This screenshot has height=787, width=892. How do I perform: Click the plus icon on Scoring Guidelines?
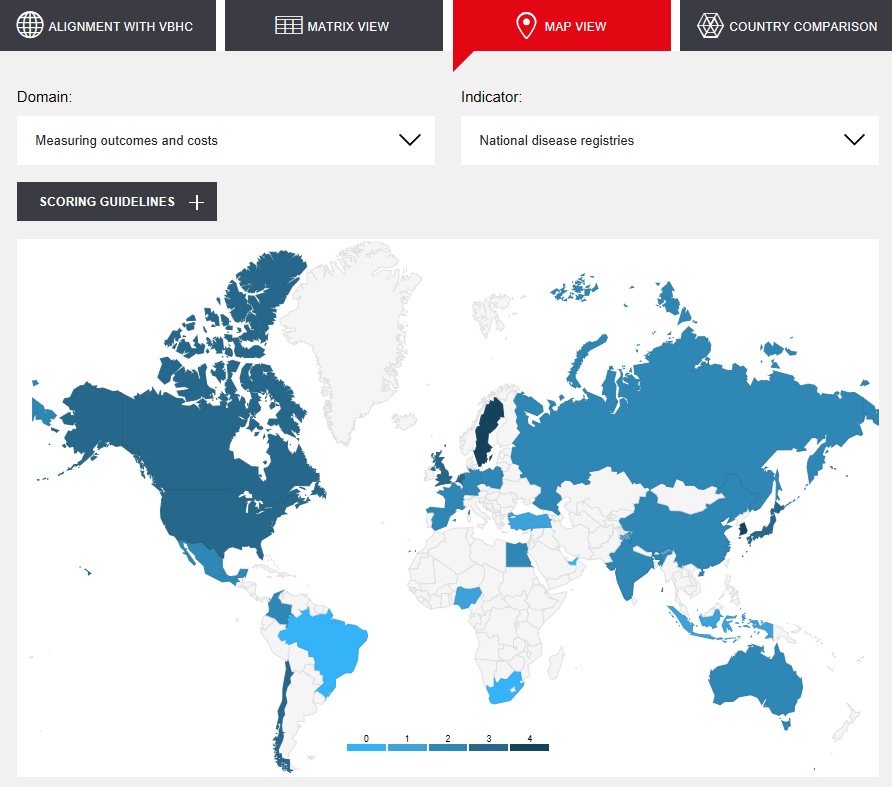(196, 202)
